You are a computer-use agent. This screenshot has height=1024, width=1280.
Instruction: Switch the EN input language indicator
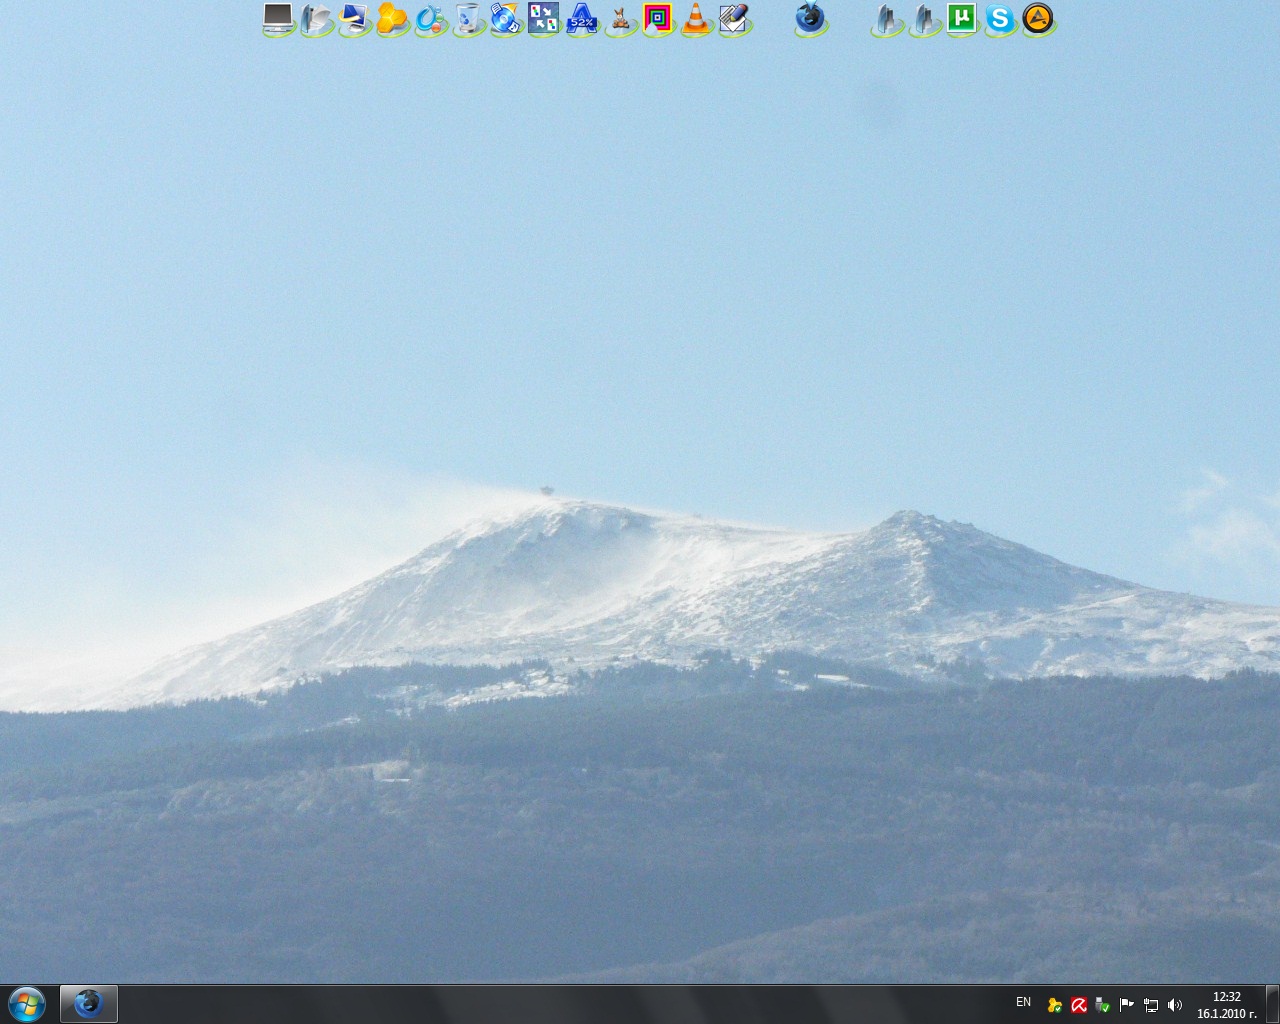[x=1023, y=1002]
